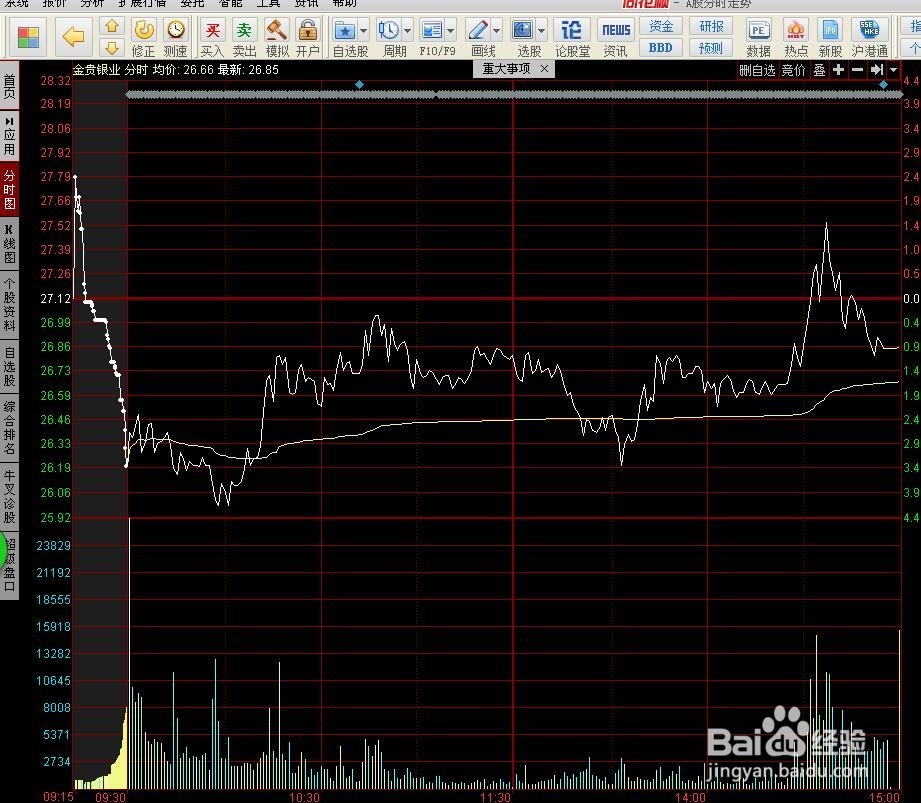Open the 委托 menu
921x803 pixels.
coord(192,4)
